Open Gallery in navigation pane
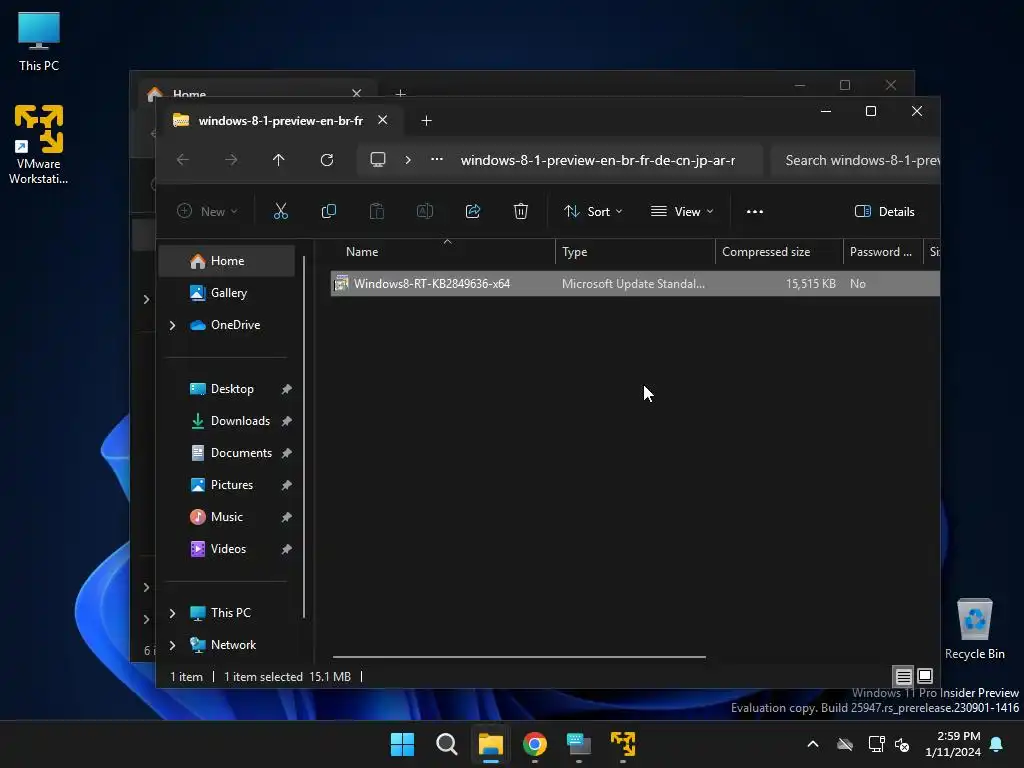This screenshot has height=768, width=1024. click(227, 293)
